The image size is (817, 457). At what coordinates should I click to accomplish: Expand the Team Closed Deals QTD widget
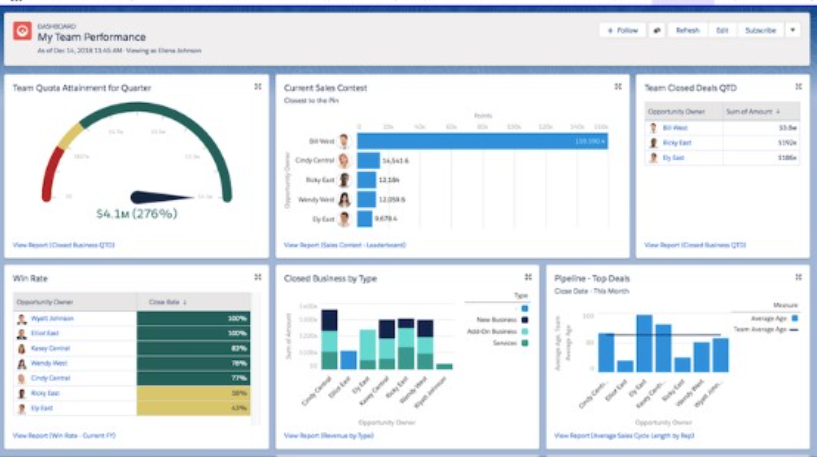point(798,87)
